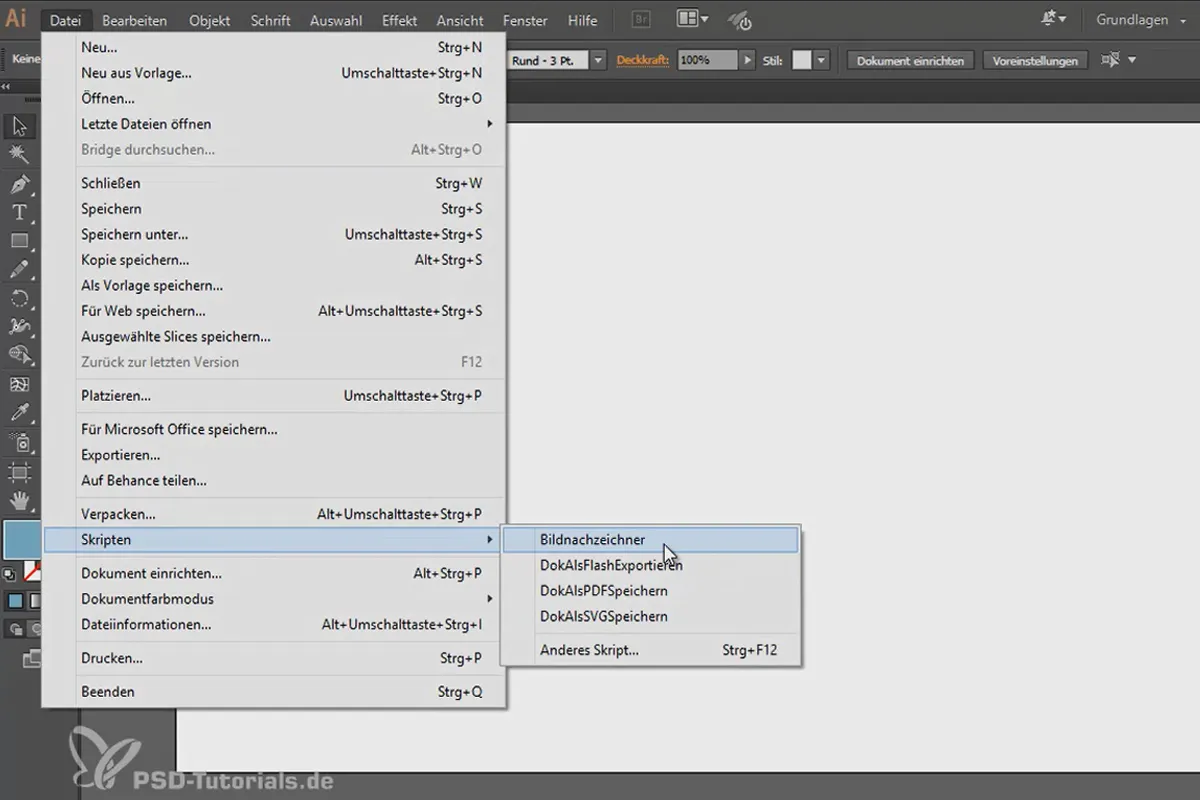Open the Fenster menu
Viewport: 1200px width, 800px height.
pos(525,20)
